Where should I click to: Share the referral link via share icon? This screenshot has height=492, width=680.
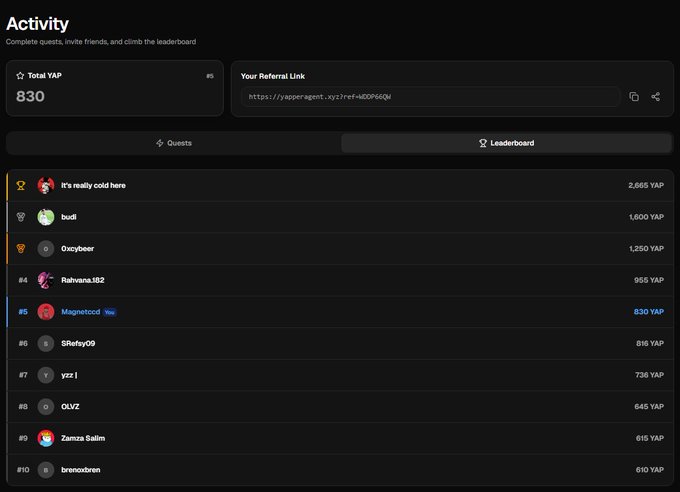click(x=656, y=96)
